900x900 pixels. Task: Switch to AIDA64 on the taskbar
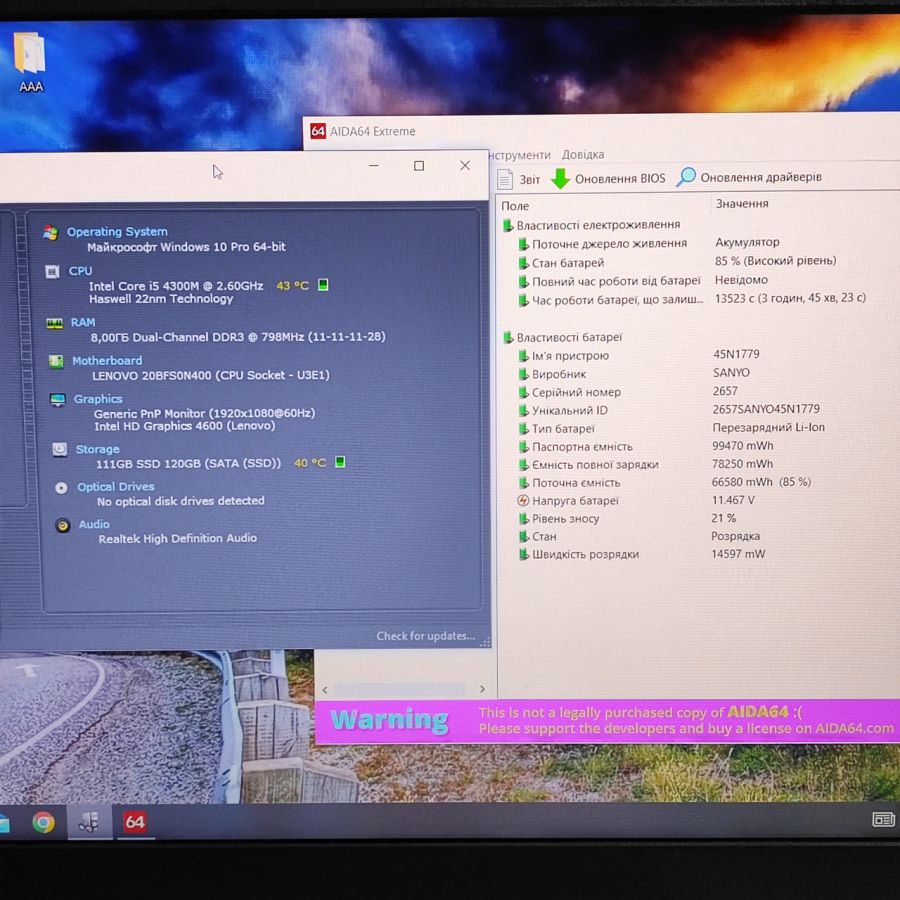point(135,822)
